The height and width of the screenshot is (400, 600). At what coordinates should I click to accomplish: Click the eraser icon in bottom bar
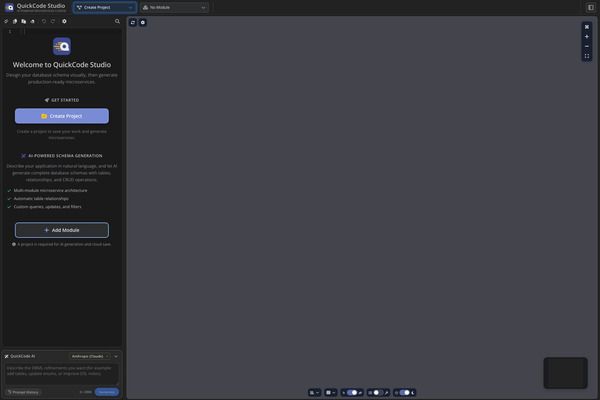tap(360, 392)
